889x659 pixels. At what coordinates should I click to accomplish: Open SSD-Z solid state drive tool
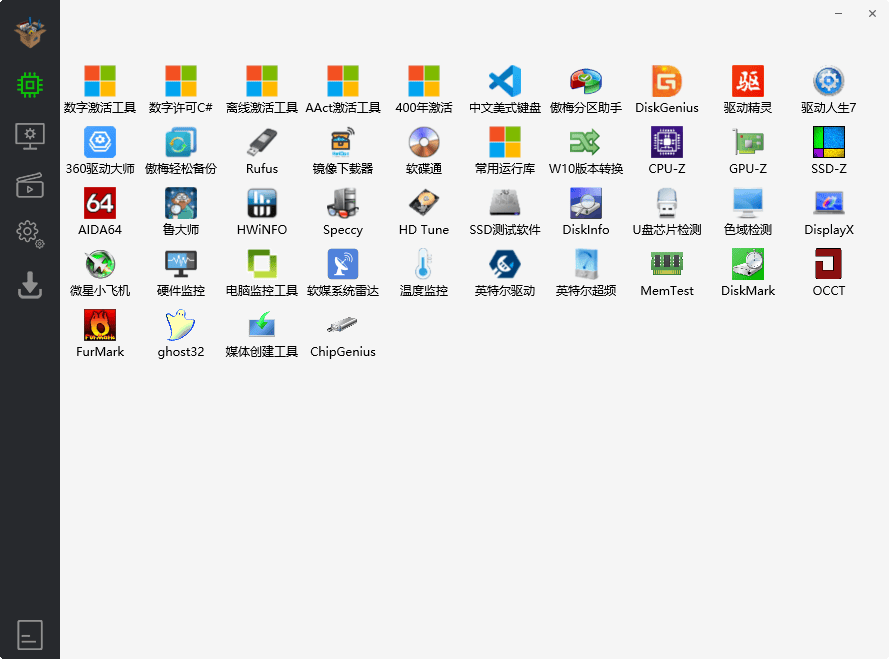click(828, 150)
